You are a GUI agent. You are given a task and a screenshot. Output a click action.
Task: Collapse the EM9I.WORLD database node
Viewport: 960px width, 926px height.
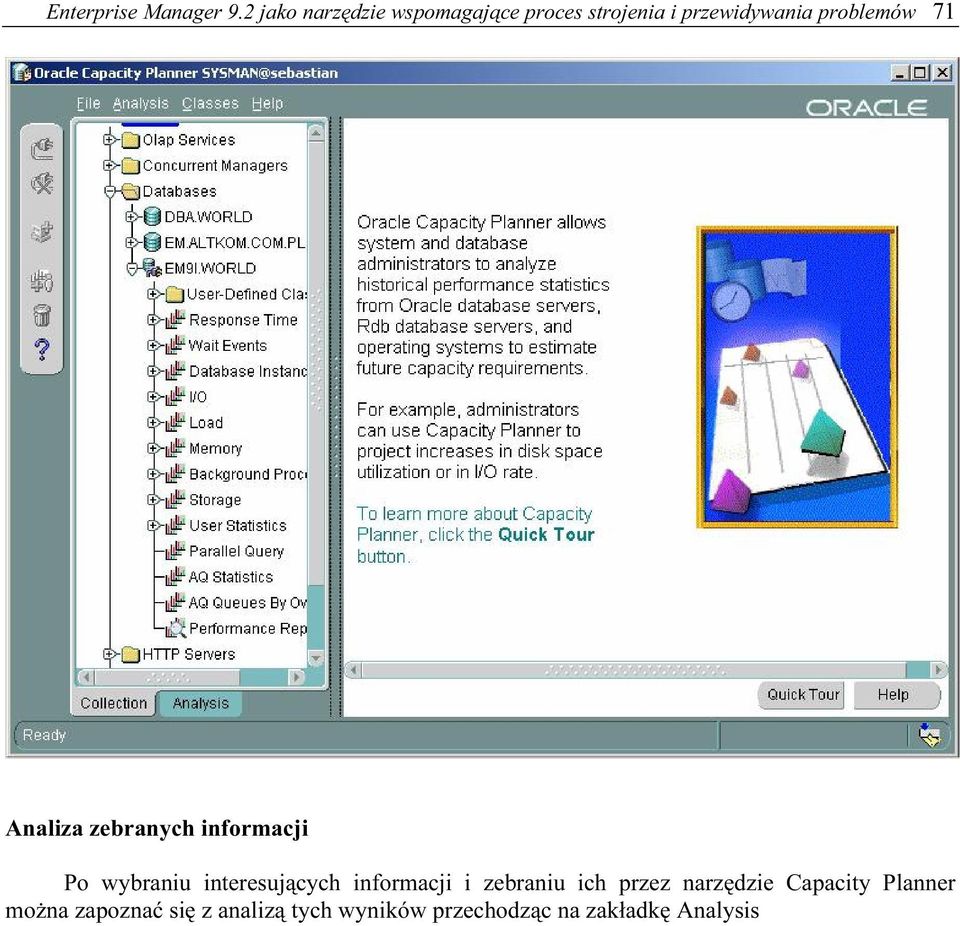coord(132,269)
